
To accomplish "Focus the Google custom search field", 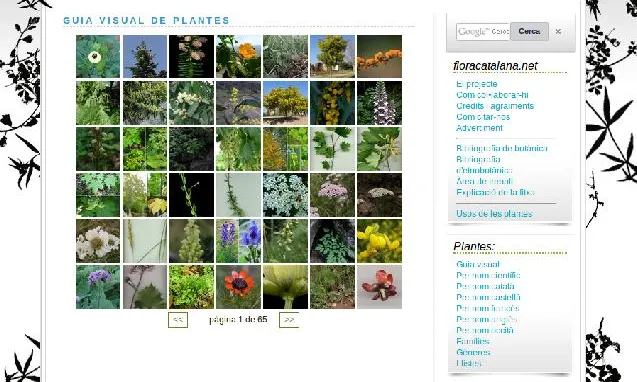I will 483,31.
